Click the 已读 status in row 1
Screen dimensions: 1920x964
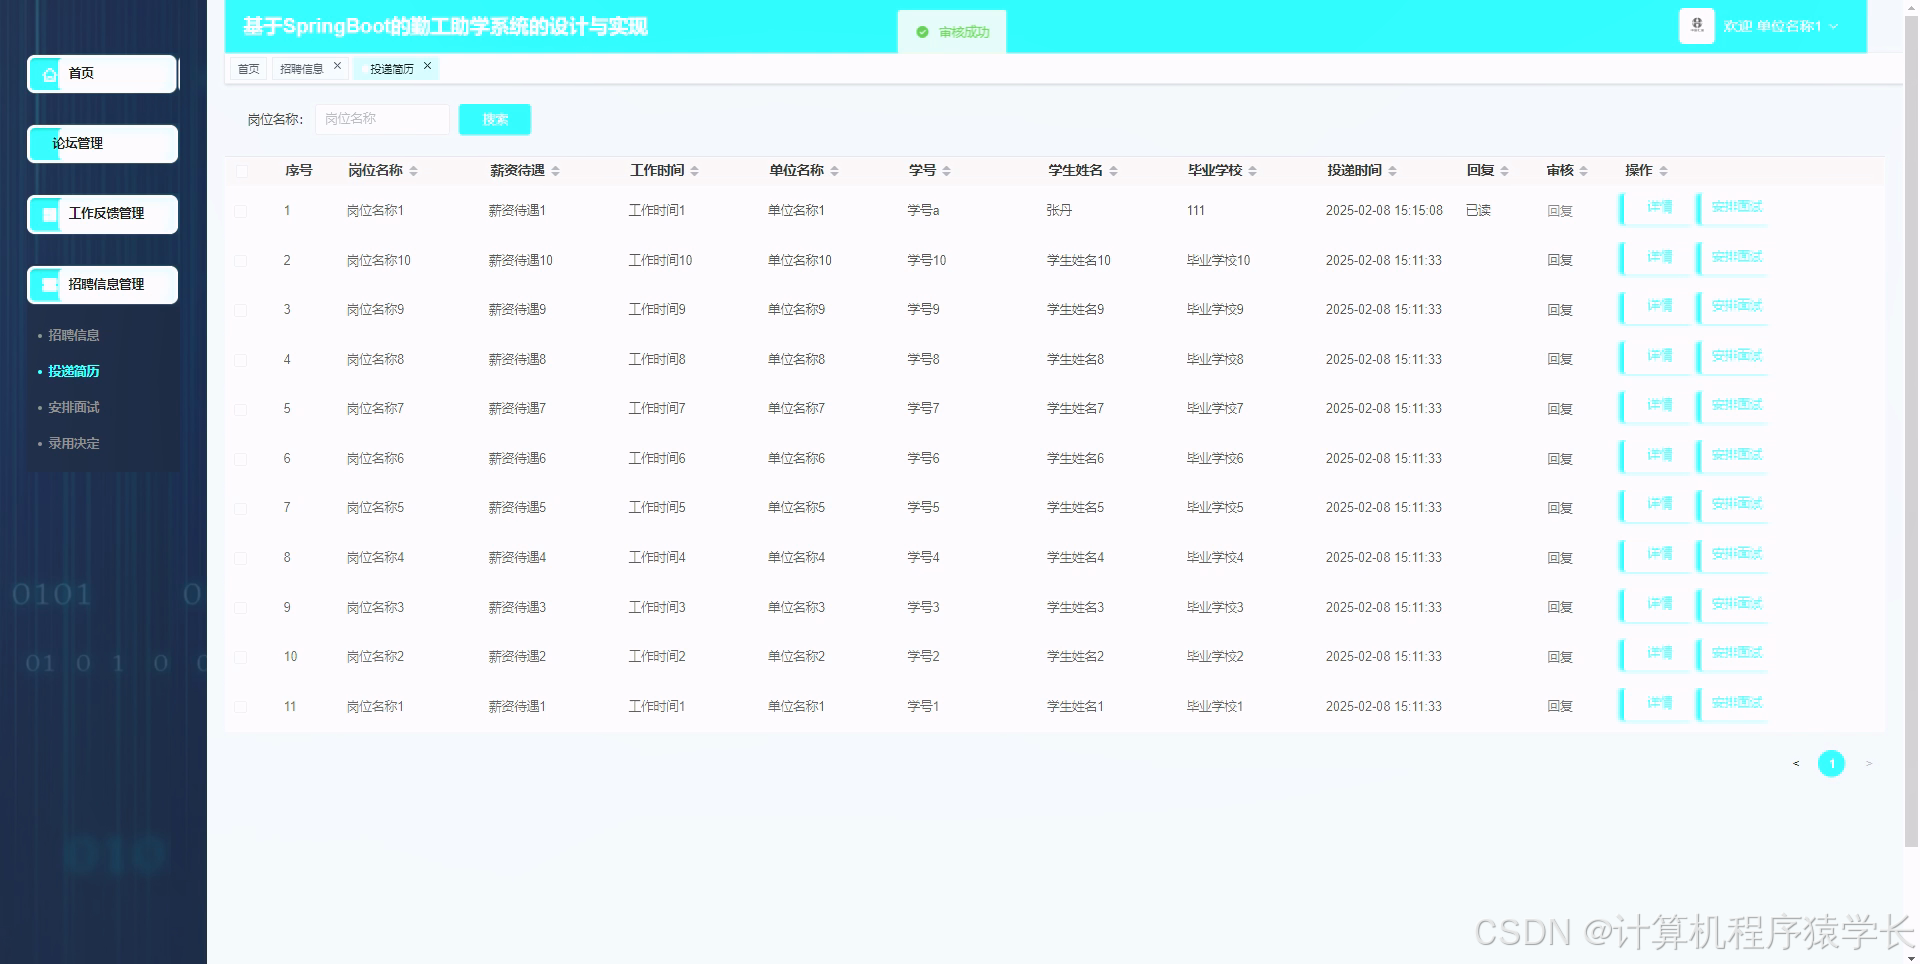click(1478, 210)
